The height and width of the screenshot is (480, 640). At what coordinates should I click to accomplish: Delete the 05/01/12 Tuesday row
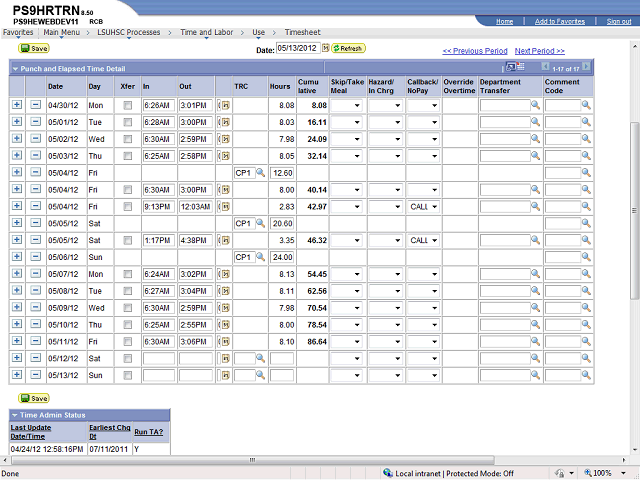click(35, 121)
